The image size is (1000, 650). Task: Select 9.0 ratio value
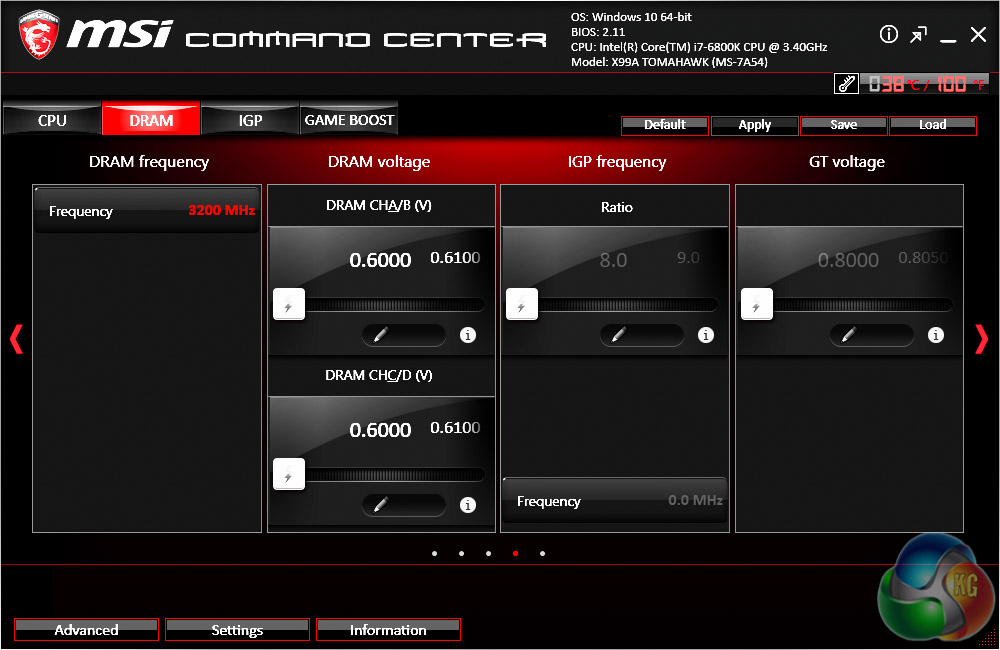688,258
